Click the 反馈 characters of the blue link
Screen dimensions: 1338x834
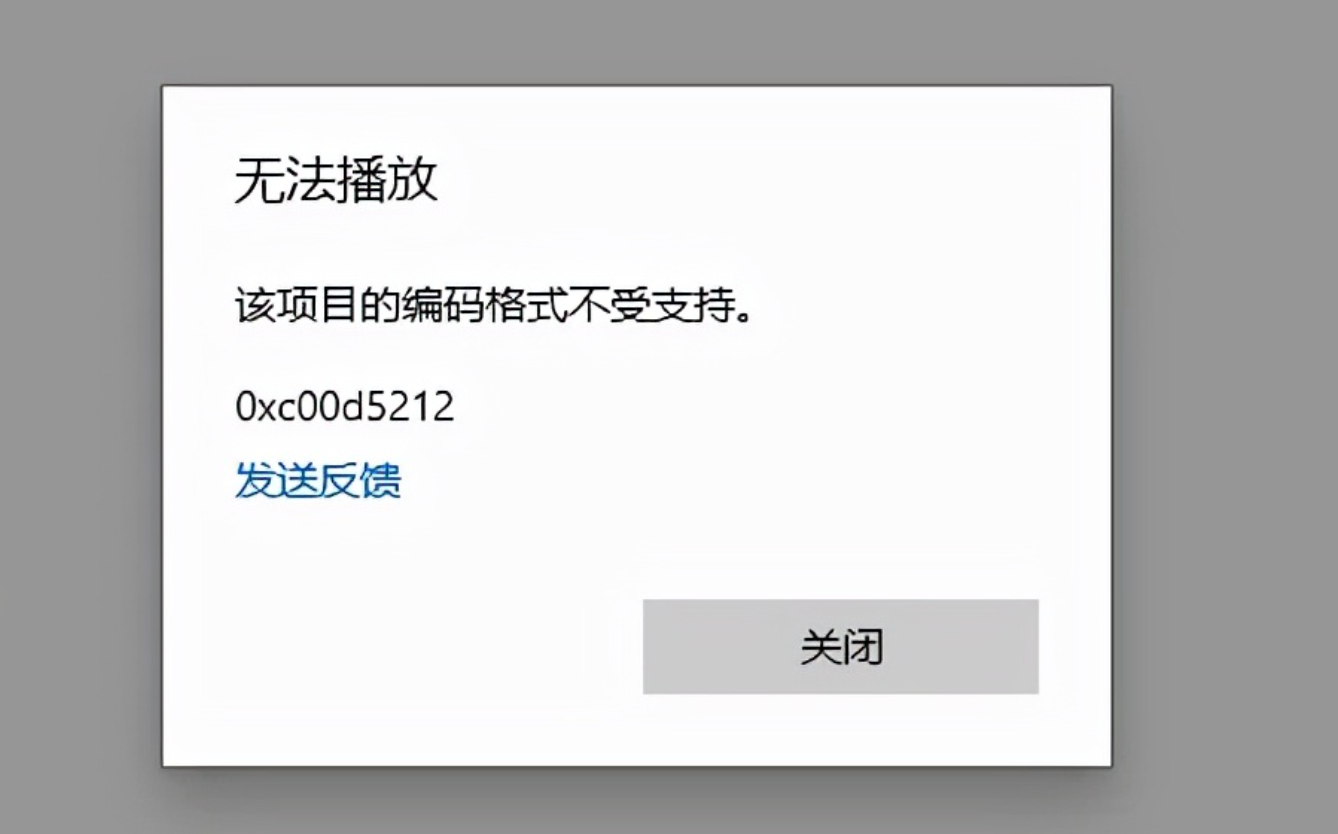pyautogui.click(x=360, y=480)
